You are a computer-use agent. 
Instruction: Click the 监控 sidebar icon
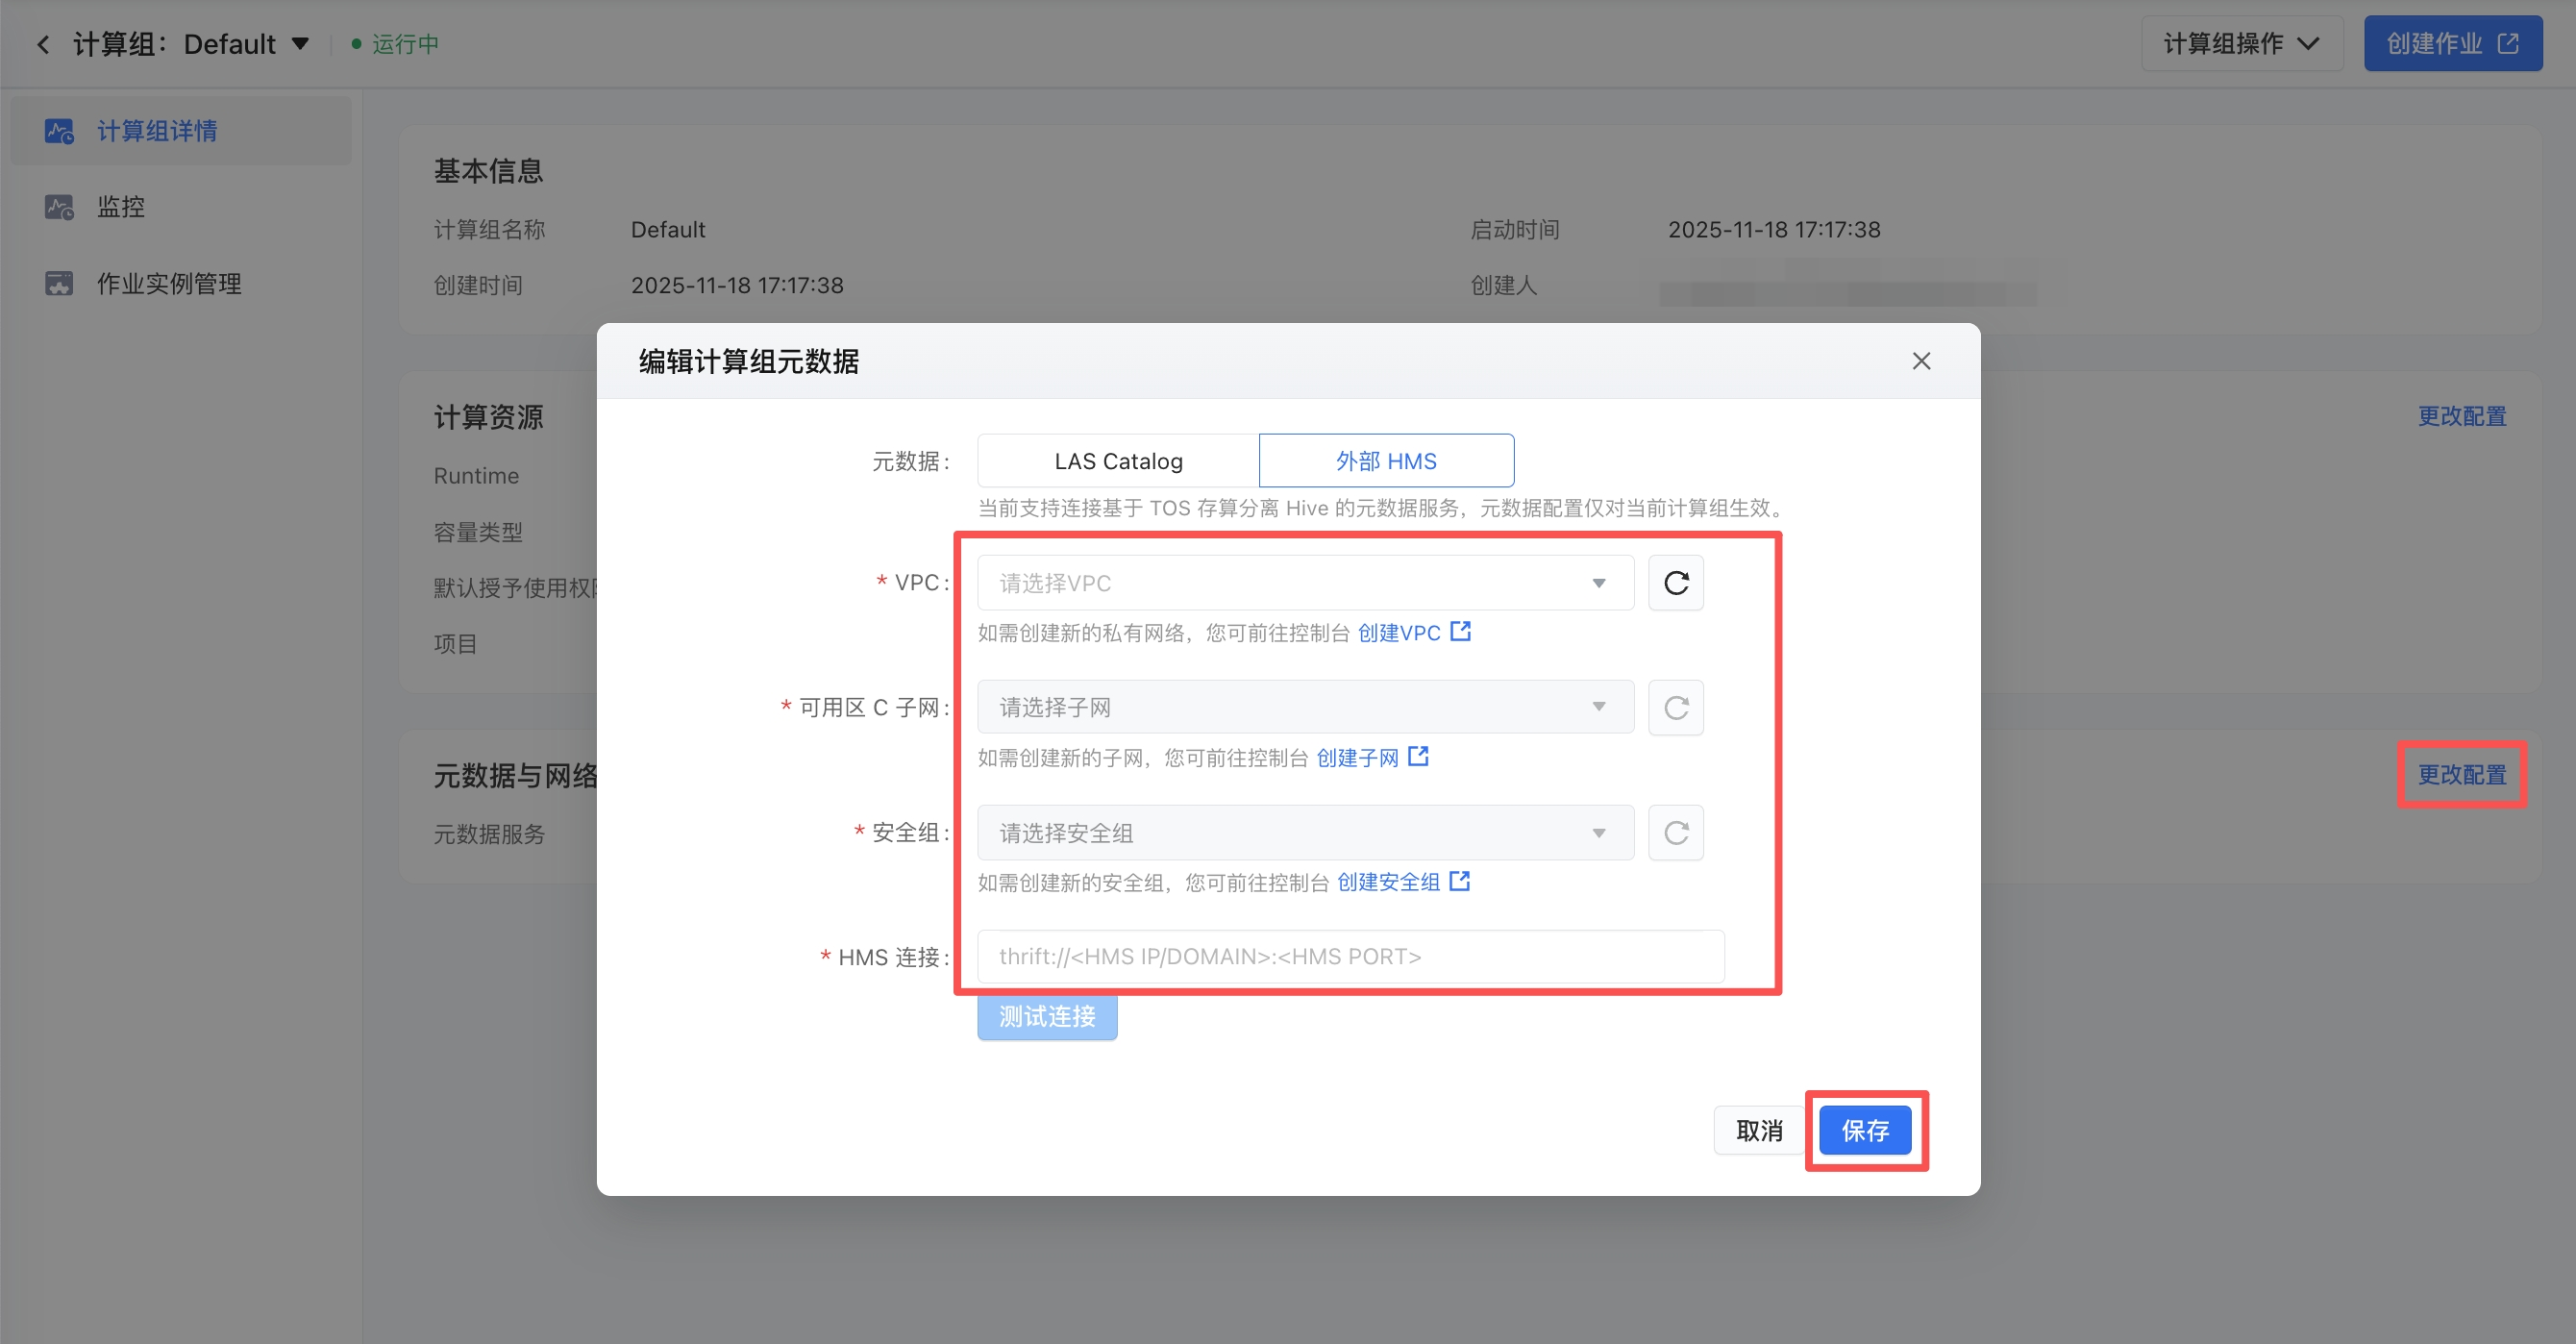[59, 207]
